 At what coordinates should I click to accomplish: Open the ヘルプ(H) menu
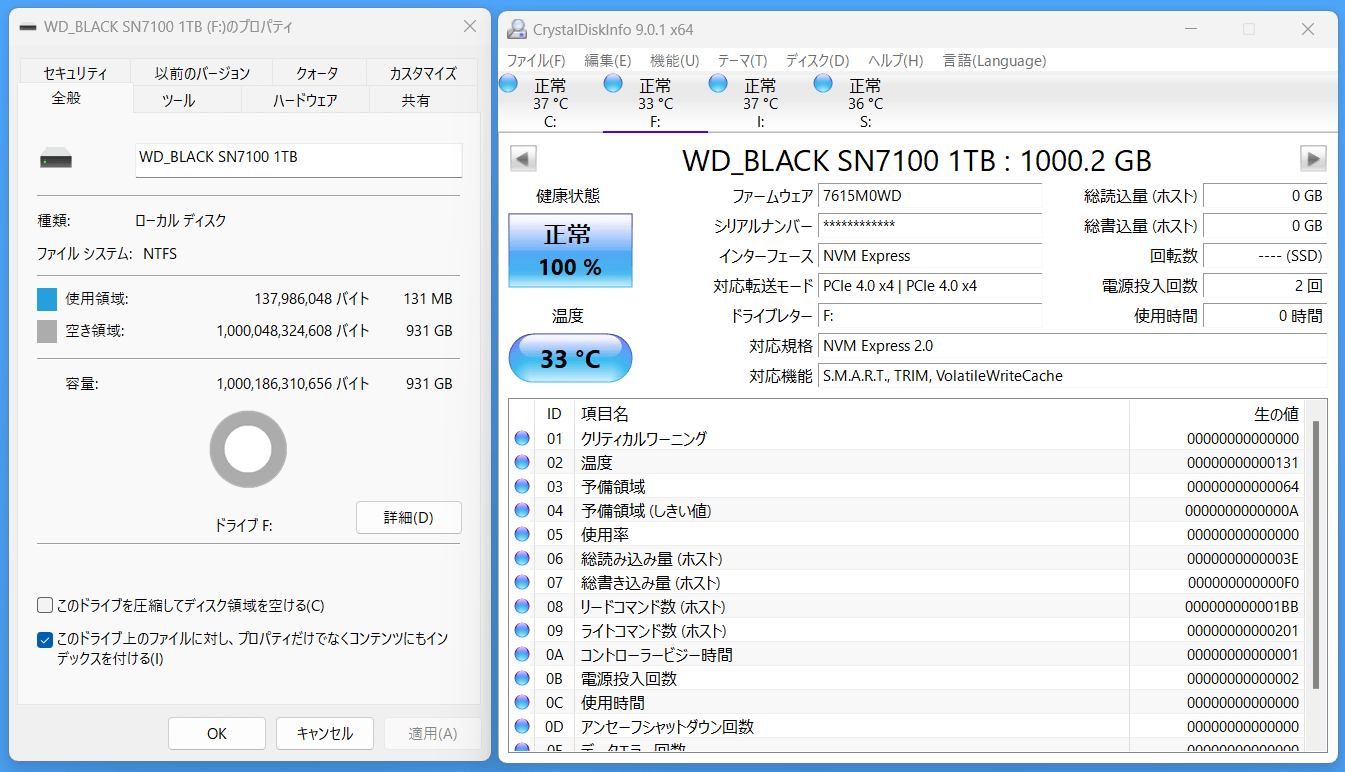click(x=896, y=61)
